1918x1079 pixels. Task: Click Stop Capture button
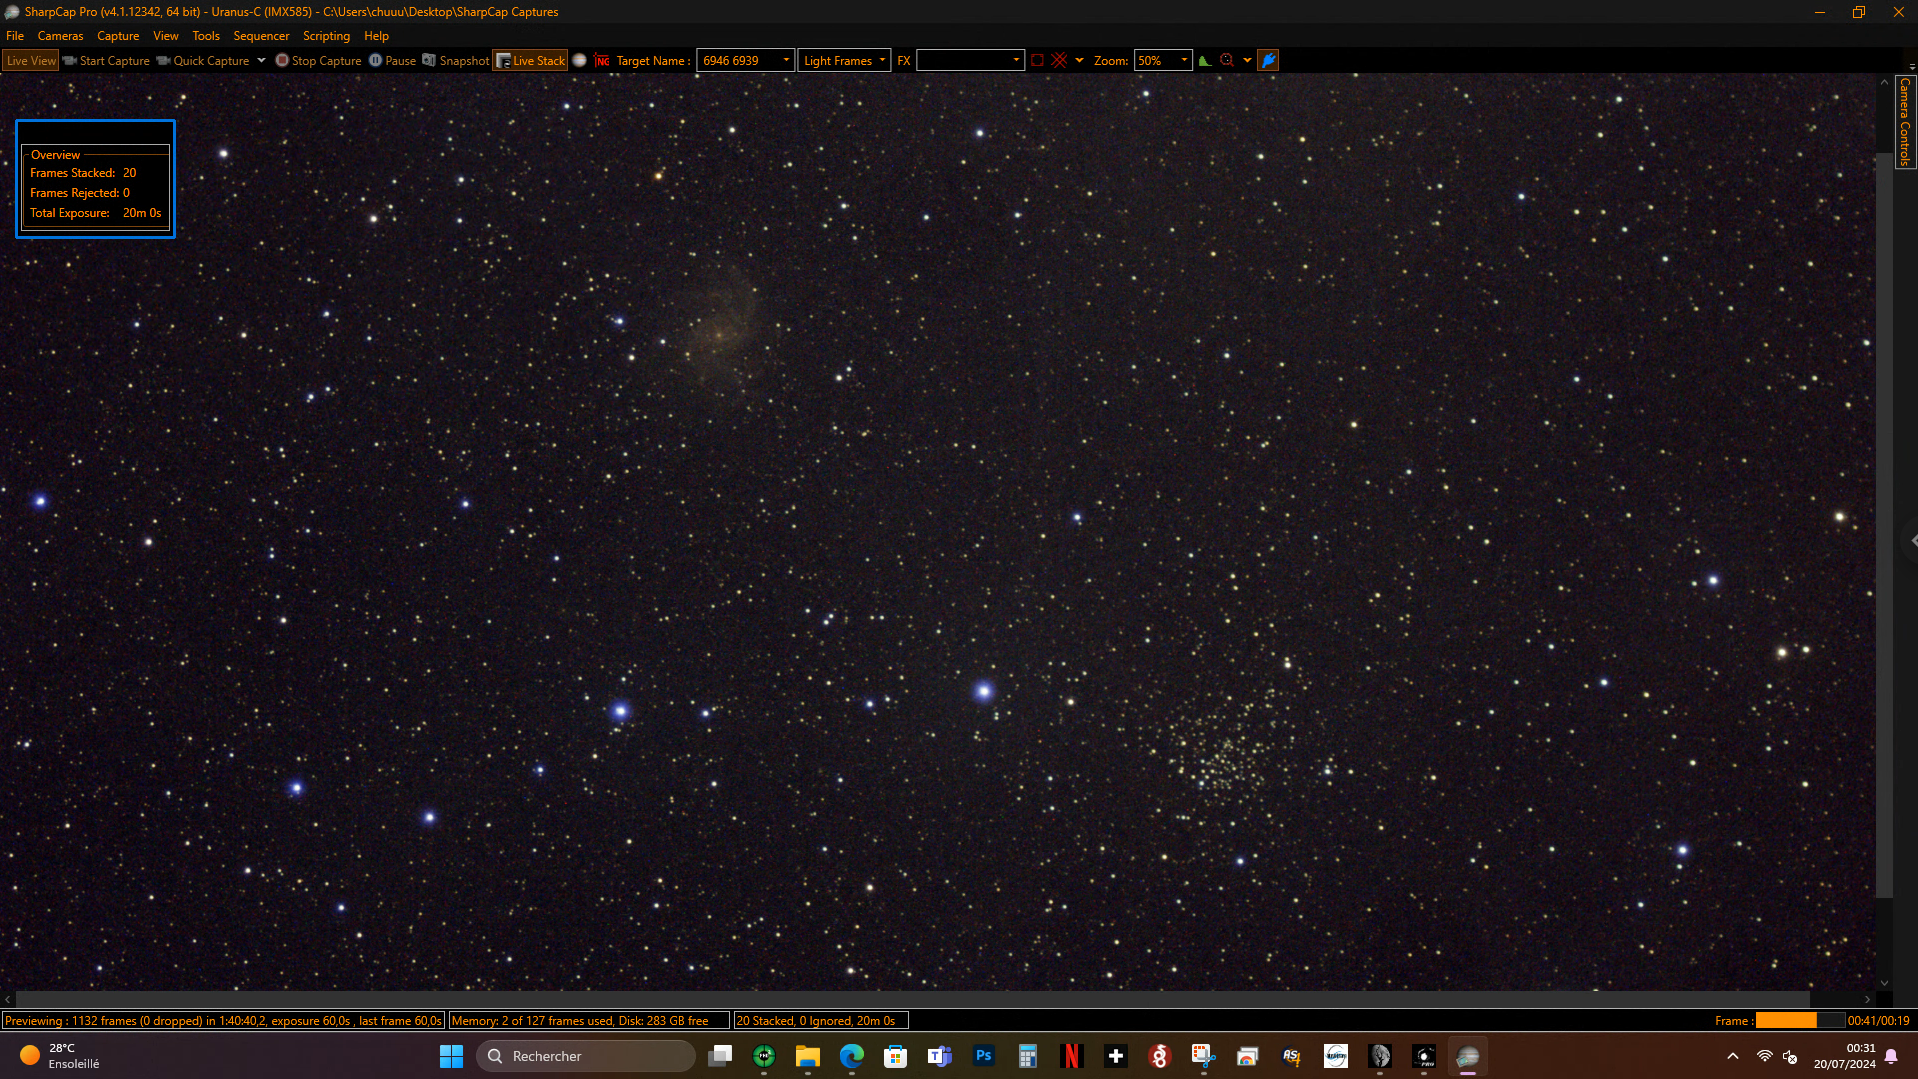(x=318, y=61)
